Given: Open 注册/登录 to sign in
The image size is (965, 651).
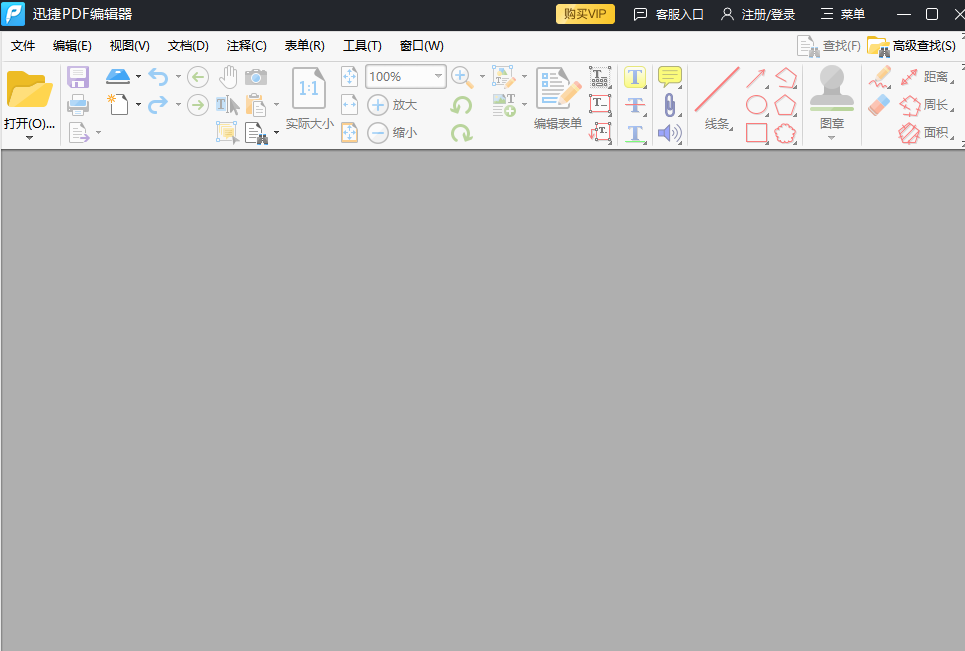Looking at the screenshot, I should (766, 14).
